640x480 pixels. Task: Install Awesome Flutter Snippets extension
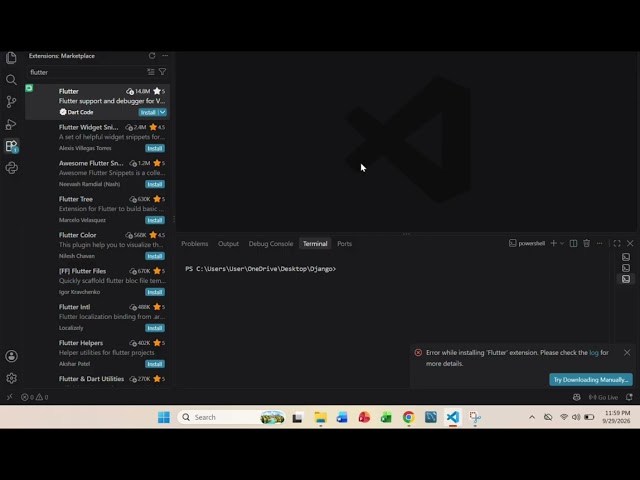[155, 184]
